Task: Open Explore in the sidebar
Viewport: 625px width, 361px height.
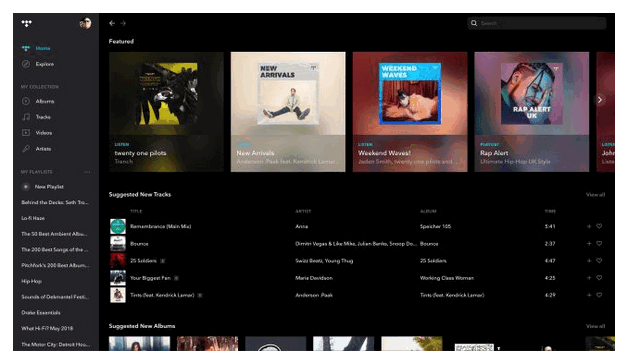Action: tap(45, 64)
